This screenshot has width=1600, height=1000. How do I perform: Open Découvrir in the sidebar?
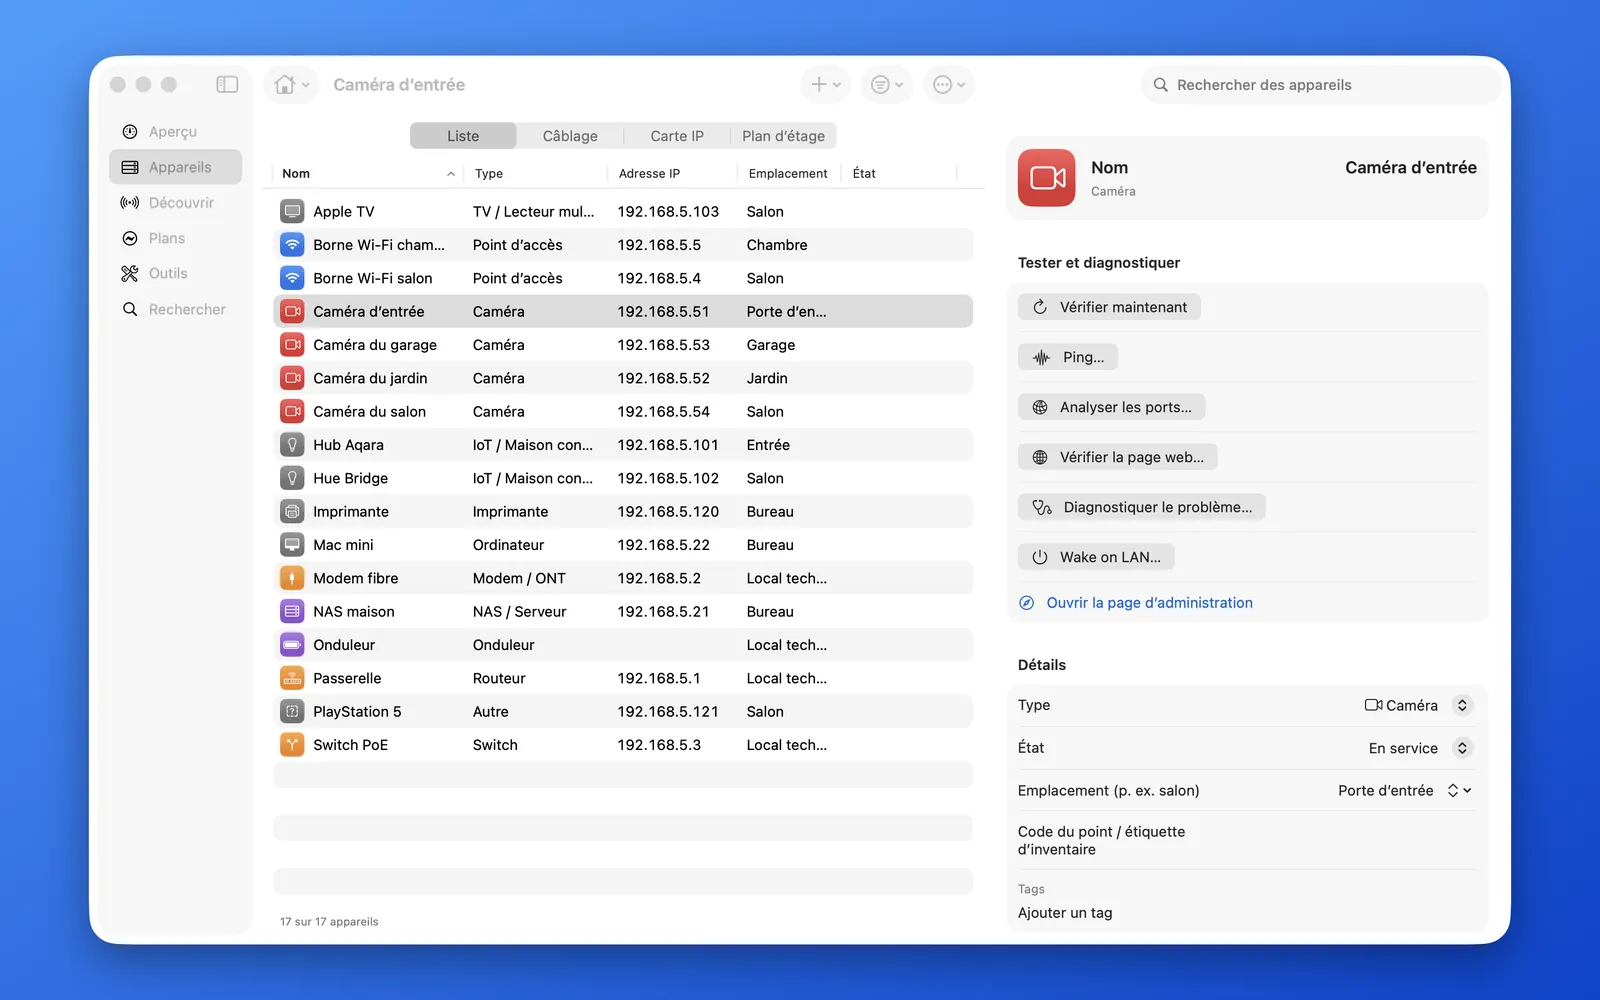pyautogui.click(x=175, y=203)
